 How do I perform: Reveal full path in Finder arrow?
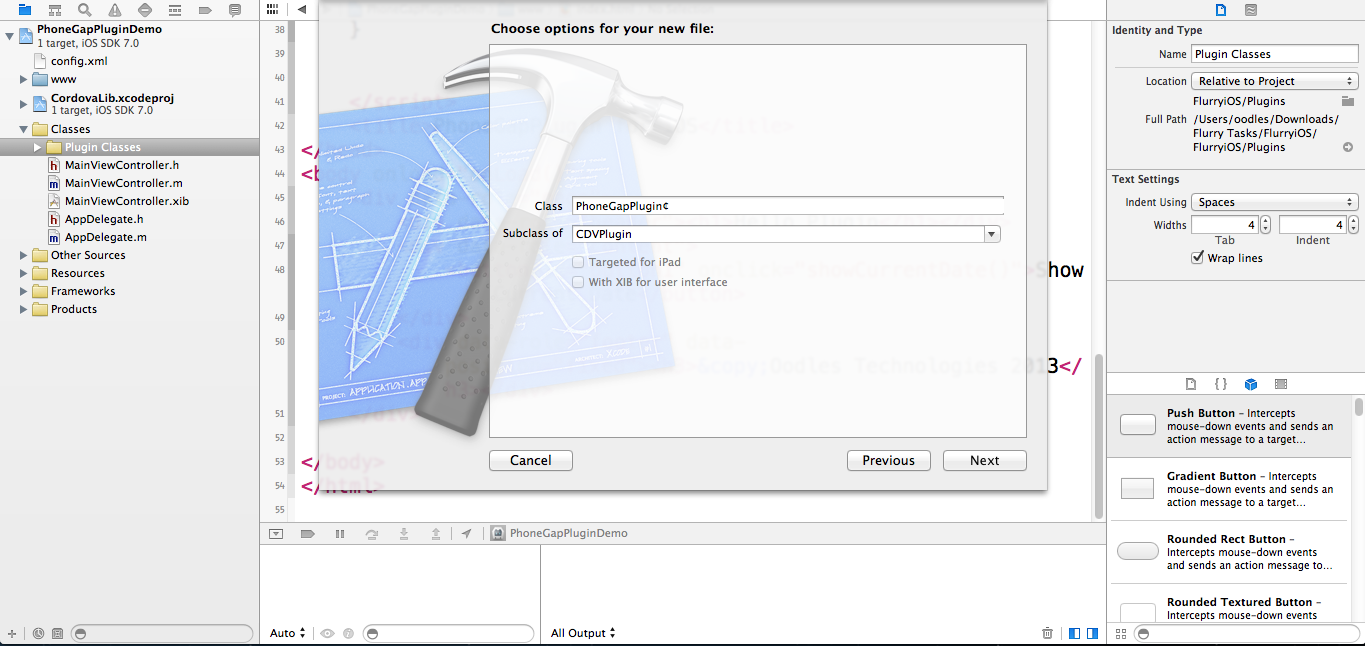coord(1348,147)
